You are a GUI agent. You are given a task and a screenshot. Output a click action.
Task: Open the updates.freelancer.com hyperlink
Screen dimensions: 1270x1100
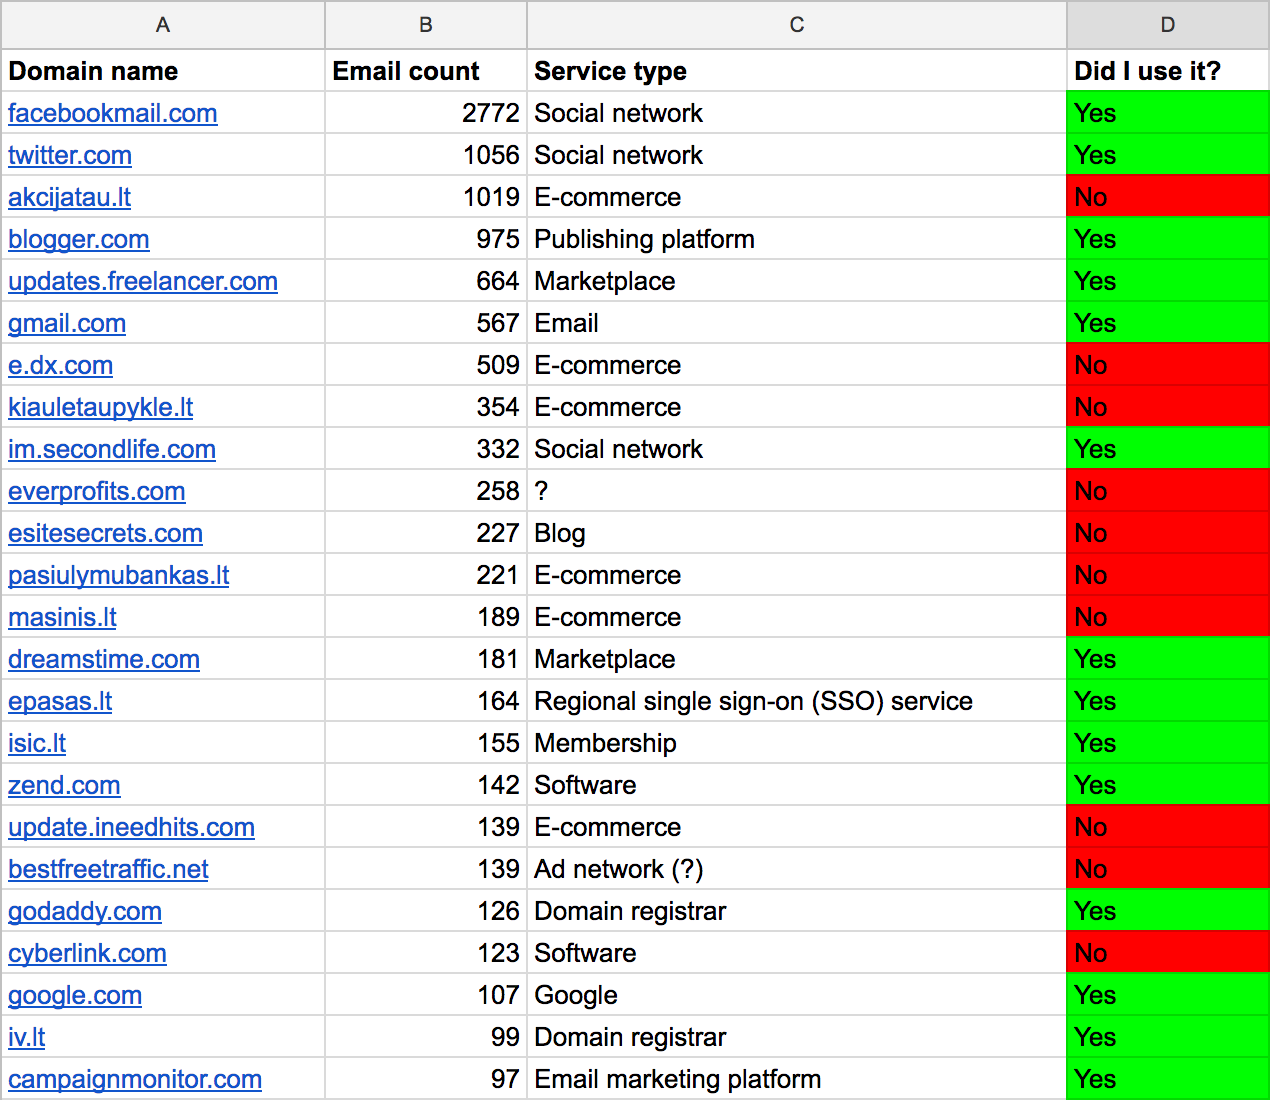(x=143, y=281)
